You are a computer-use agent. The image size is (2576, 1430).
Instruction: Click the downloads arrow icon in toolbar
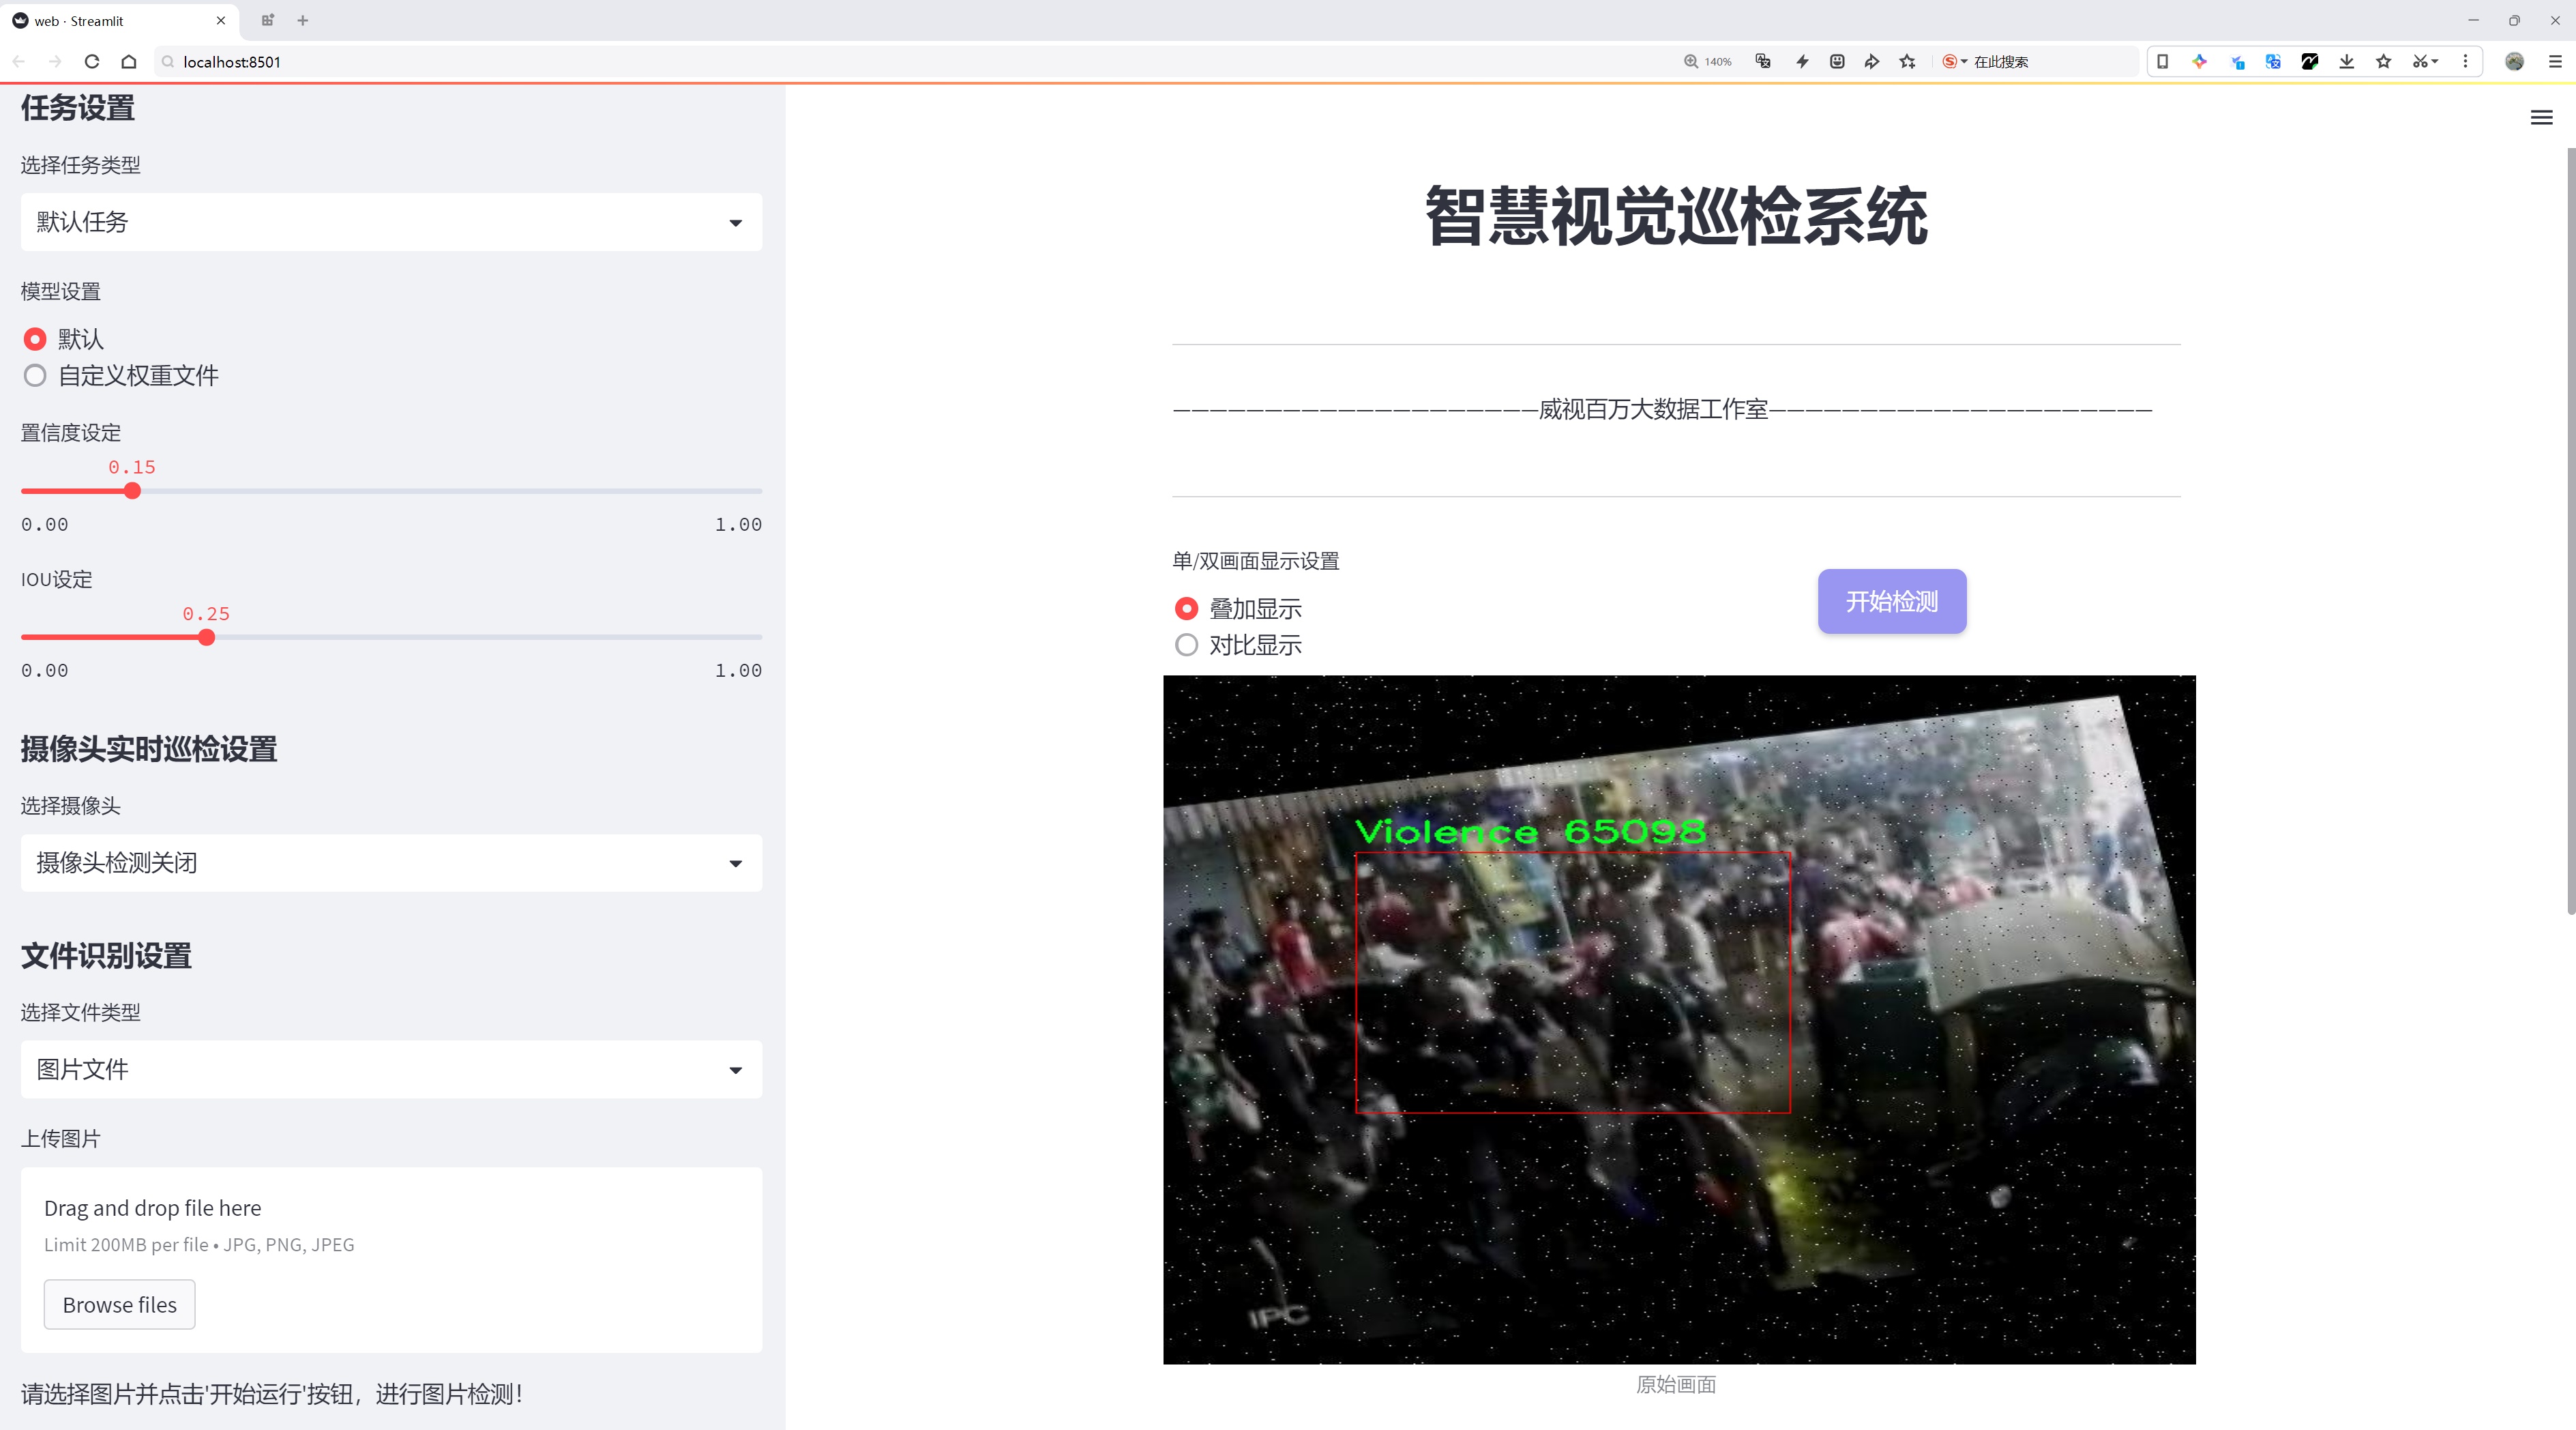coord(2347,62)
